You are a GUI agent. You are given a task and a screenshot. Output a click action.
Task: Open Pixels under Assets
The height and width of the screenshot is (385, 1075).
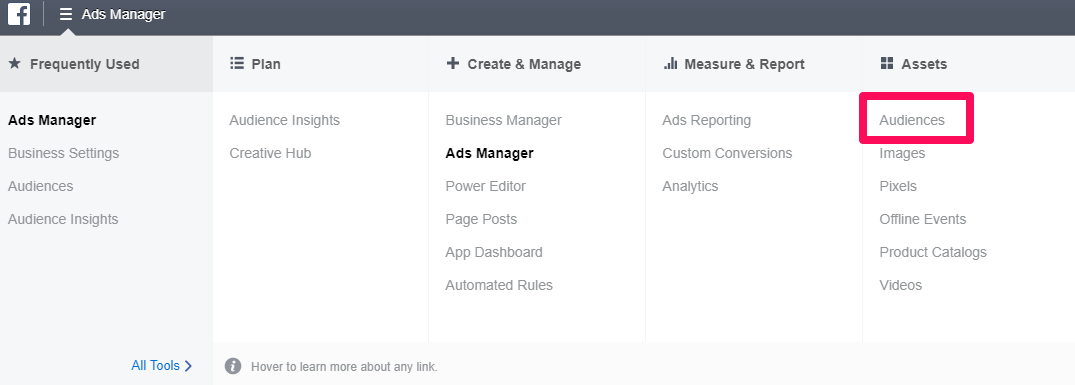pos(898,186)
